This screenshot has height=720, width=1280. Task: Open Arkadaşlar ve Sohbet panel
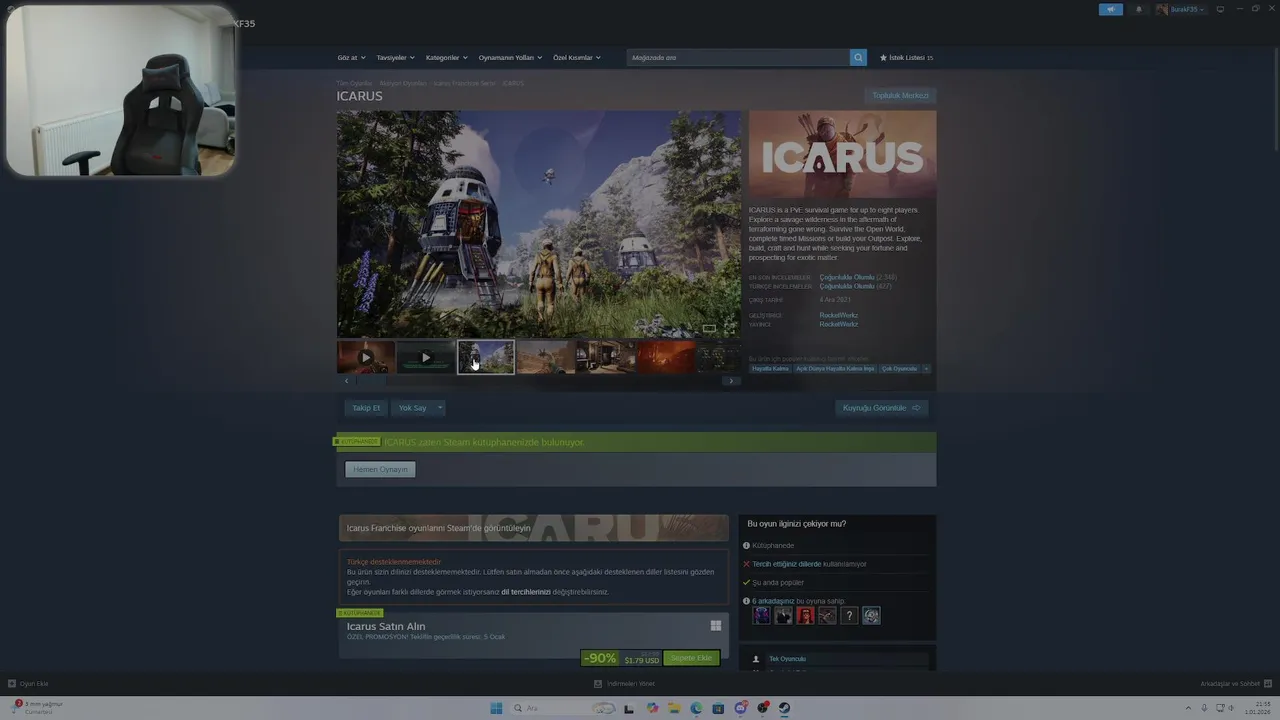(x=1234, y=684)
